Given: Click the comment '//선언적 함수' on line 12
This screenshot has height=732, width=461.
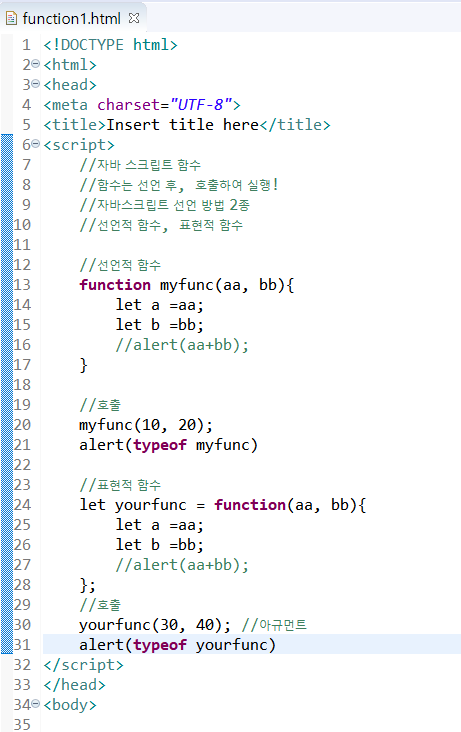Looking at the screenshot, I should [x=120, y=265].
